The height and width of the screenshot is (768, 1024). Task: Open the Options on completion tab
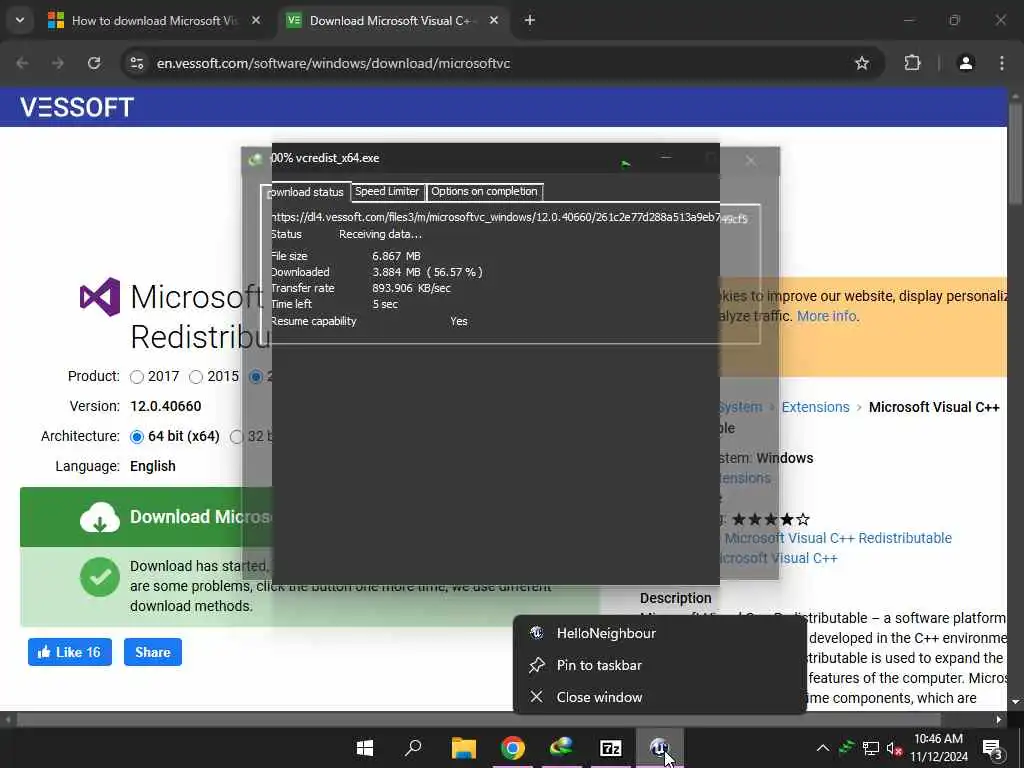484,191
